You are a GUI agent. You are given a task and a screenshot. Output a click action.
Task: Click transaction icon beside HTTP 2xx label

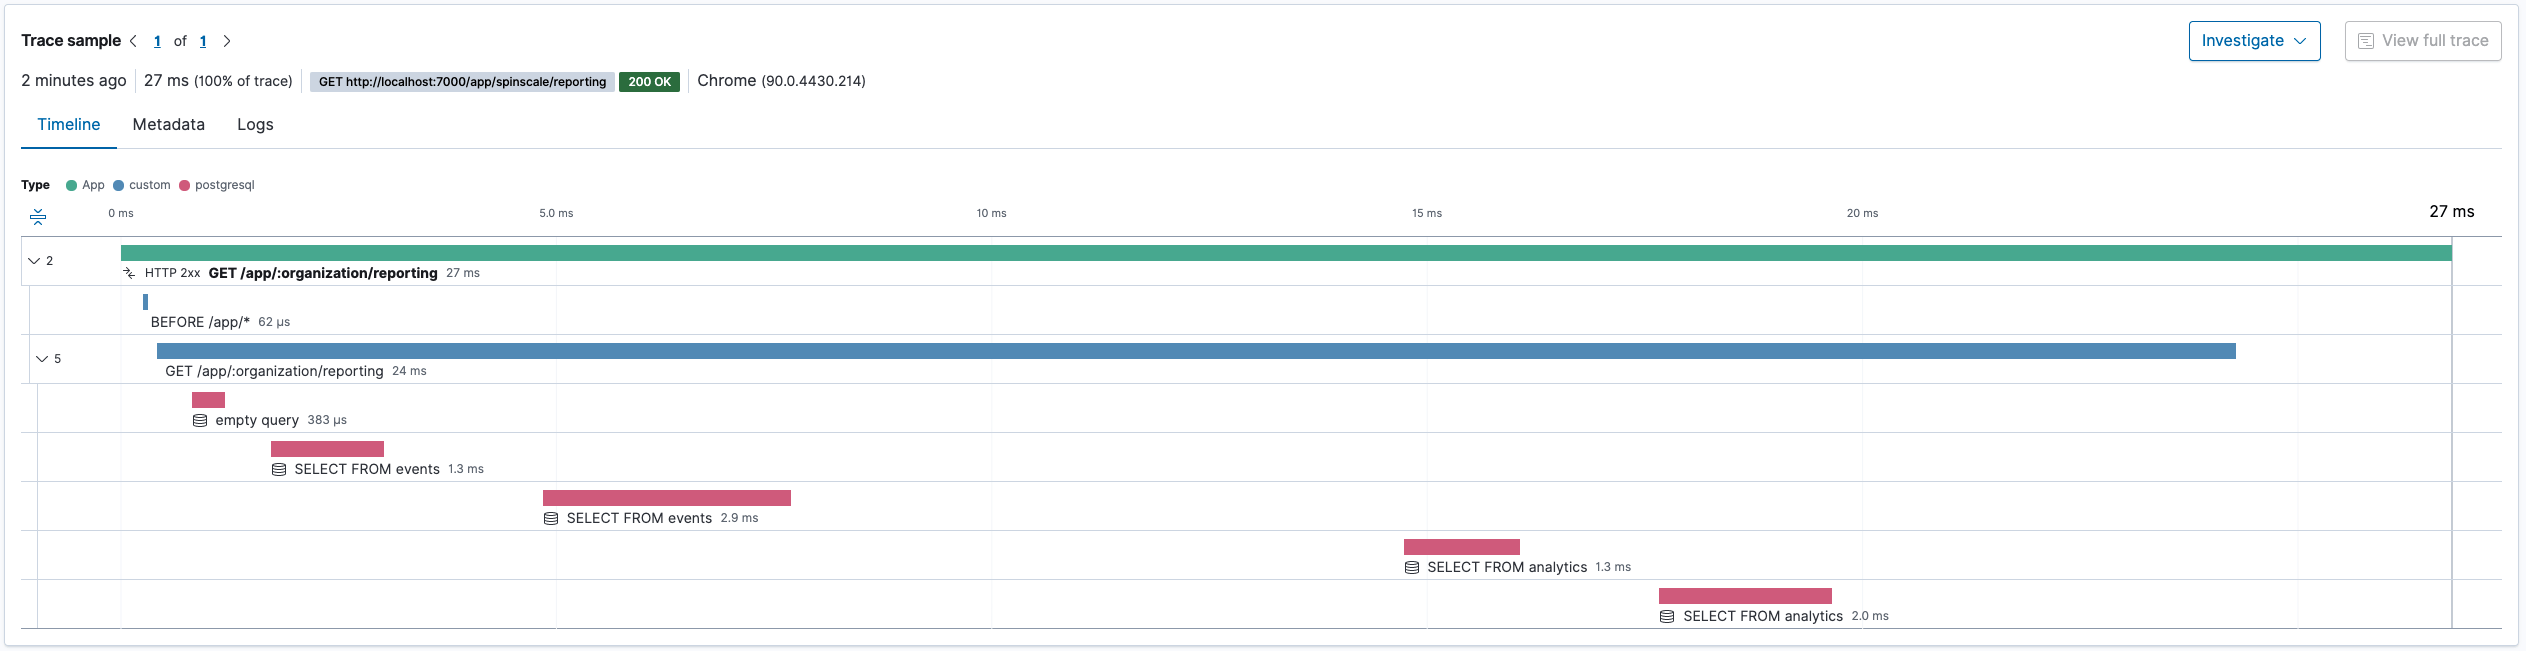click(129, 273)
